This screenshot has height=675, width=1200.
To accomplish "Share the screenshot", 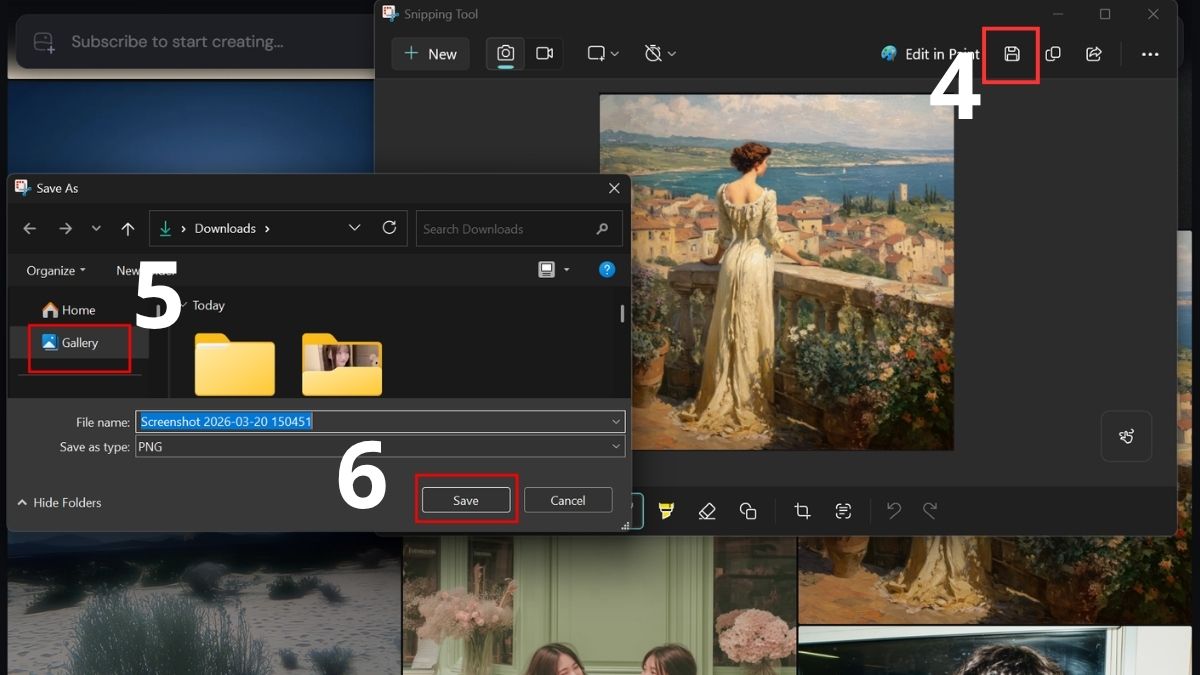I will [x=1094, y=54].
